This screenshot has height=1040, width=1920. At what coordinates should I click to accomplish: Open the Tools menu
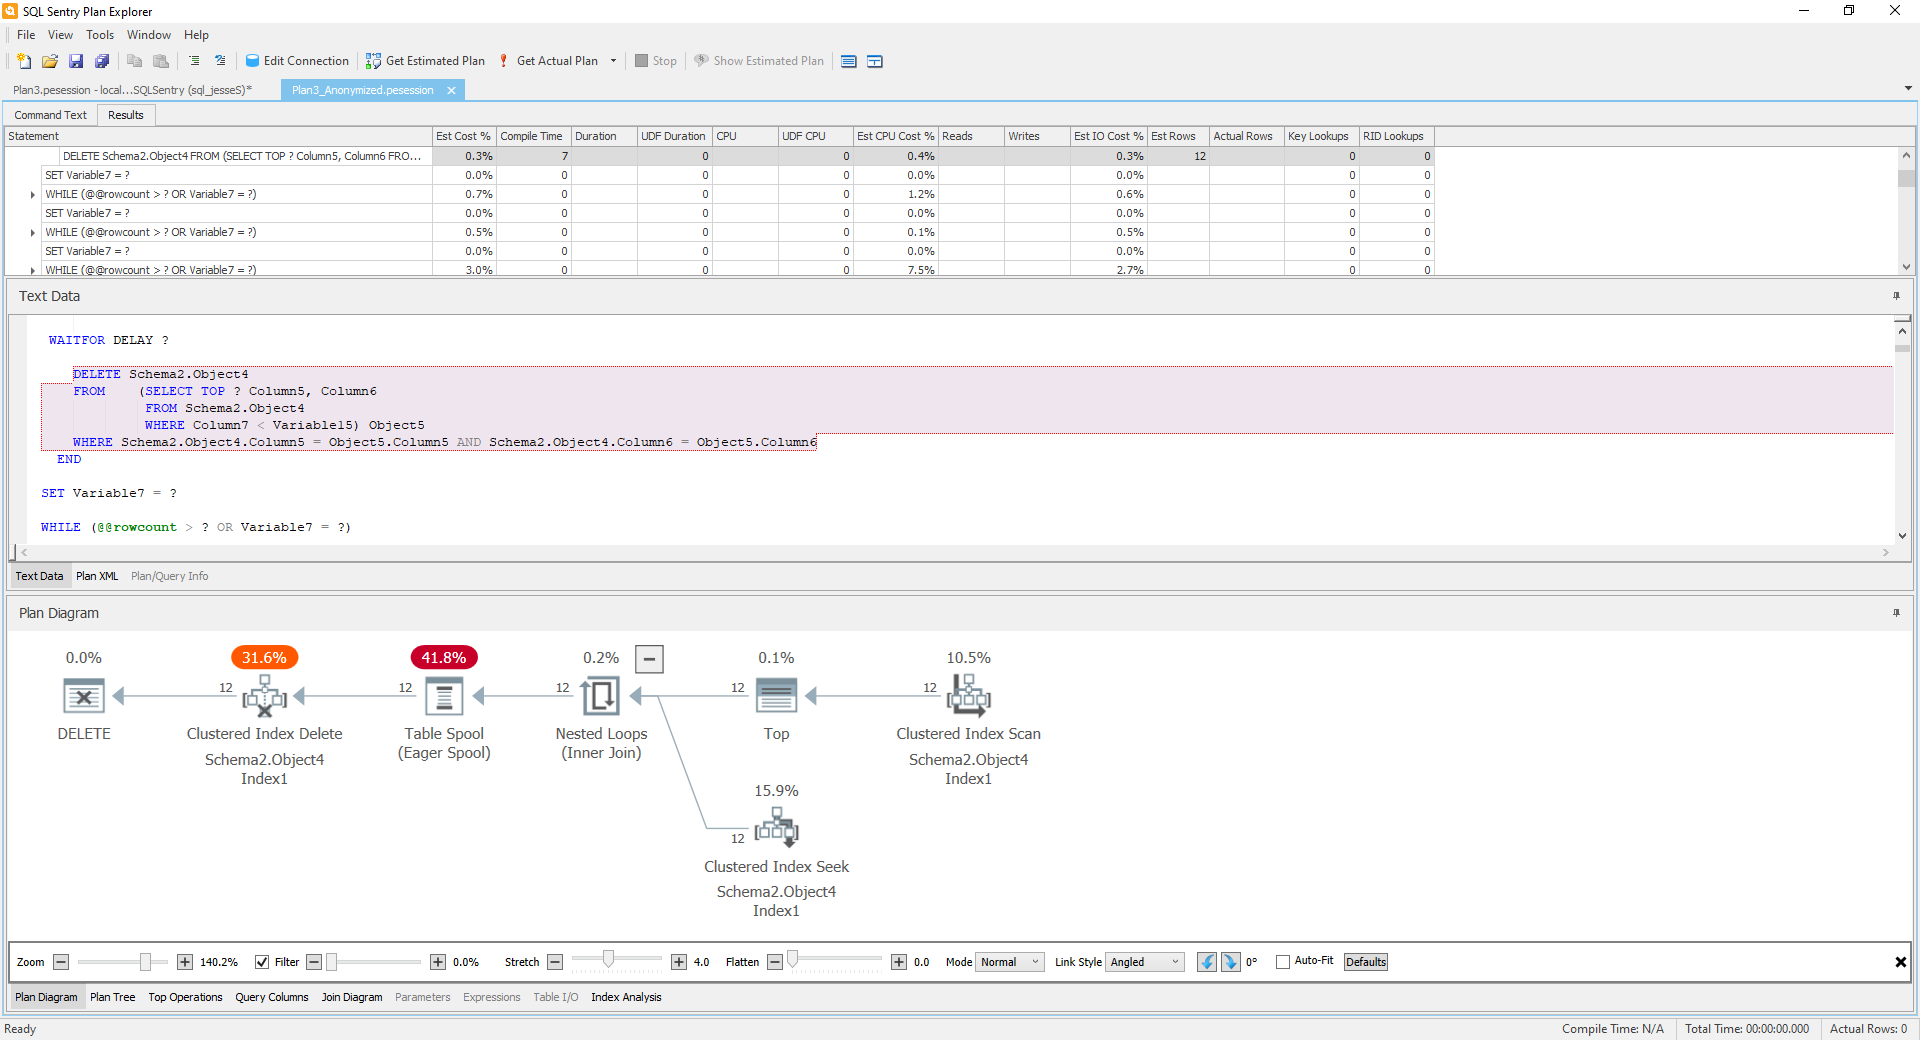99,35
